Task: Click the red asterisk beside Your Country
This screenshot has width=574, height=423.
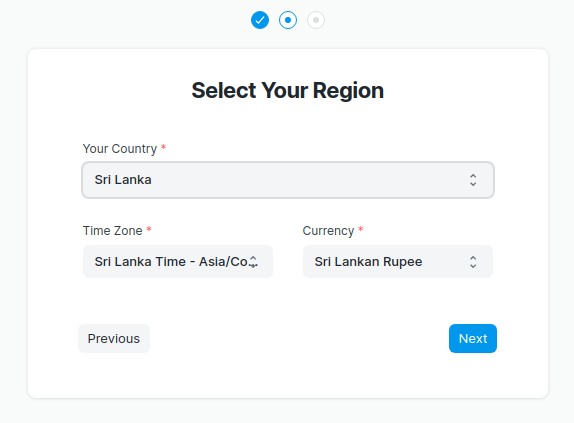Action: click(x=164, y=147)
